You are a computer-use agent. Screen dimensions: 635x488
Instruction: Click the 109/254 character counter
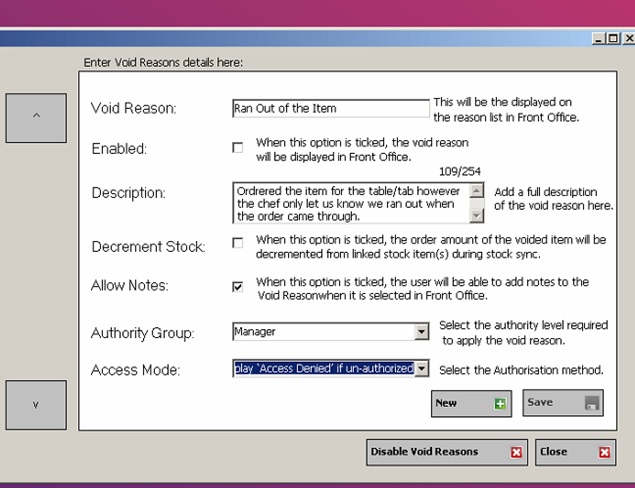click(460, 172)
